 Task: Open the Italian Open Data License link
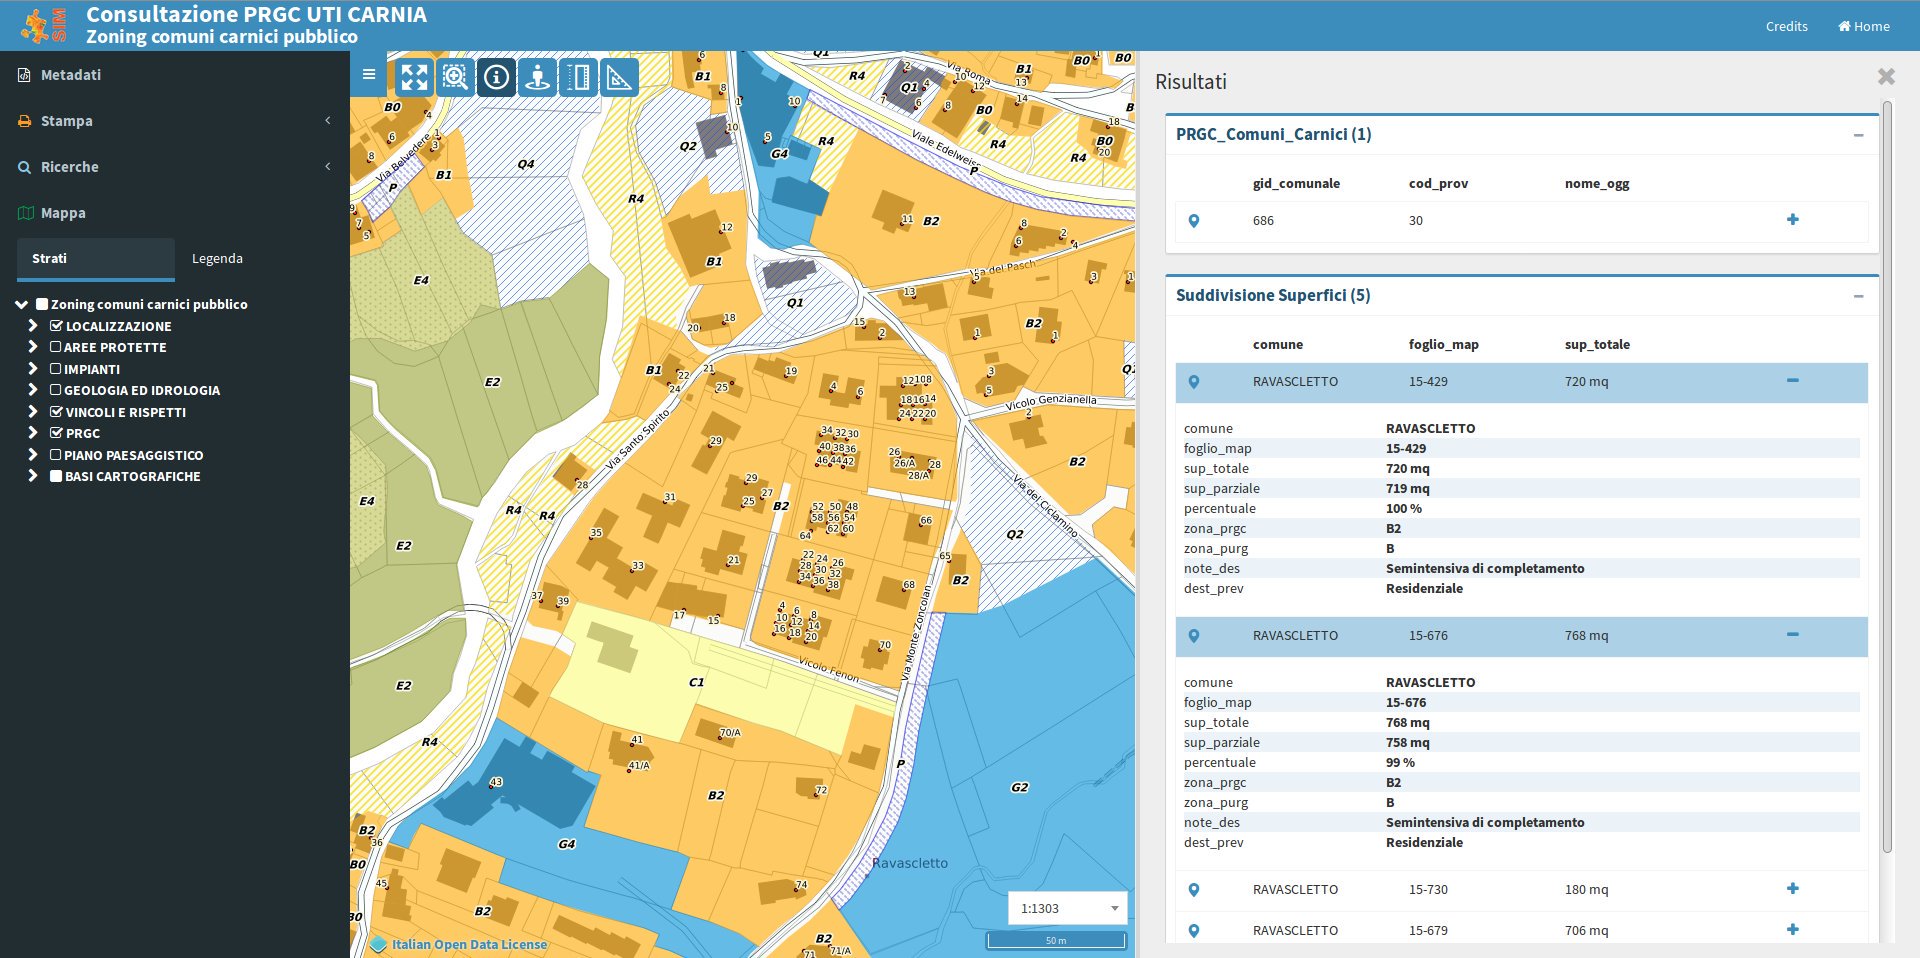point(467,944)
